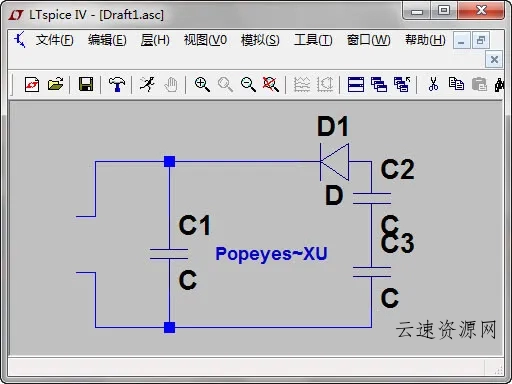Open the 窗口(W) menu

coord(368,40)
